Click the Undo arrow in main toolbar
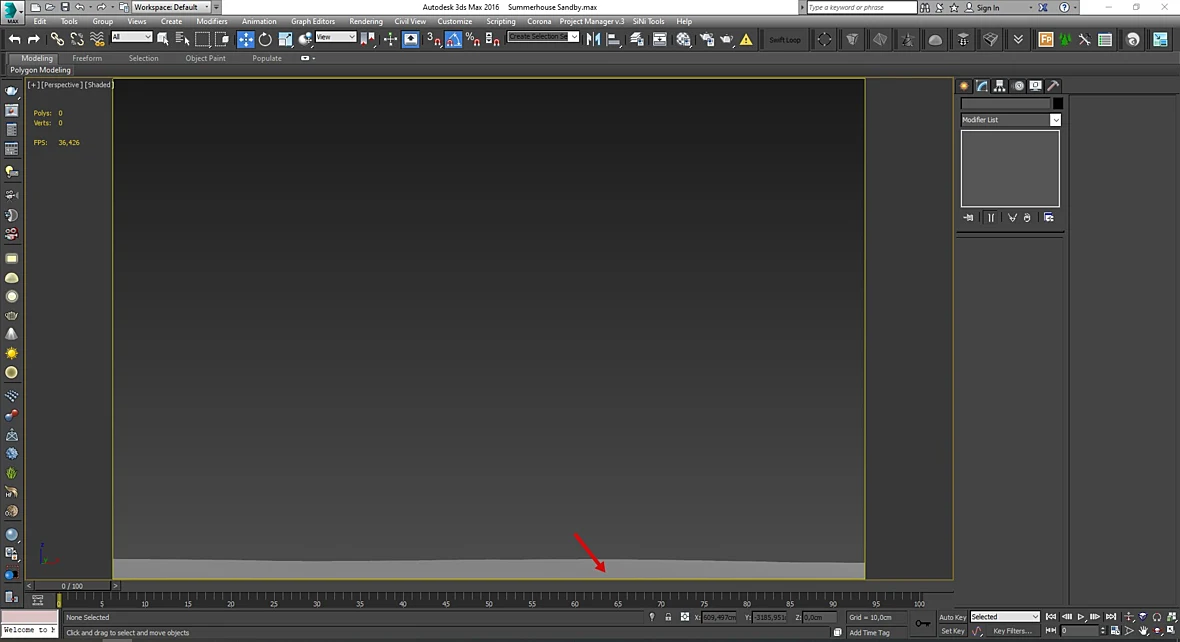Image resolution: width=1180 pixels, height=642 pixels. (14, 39)
